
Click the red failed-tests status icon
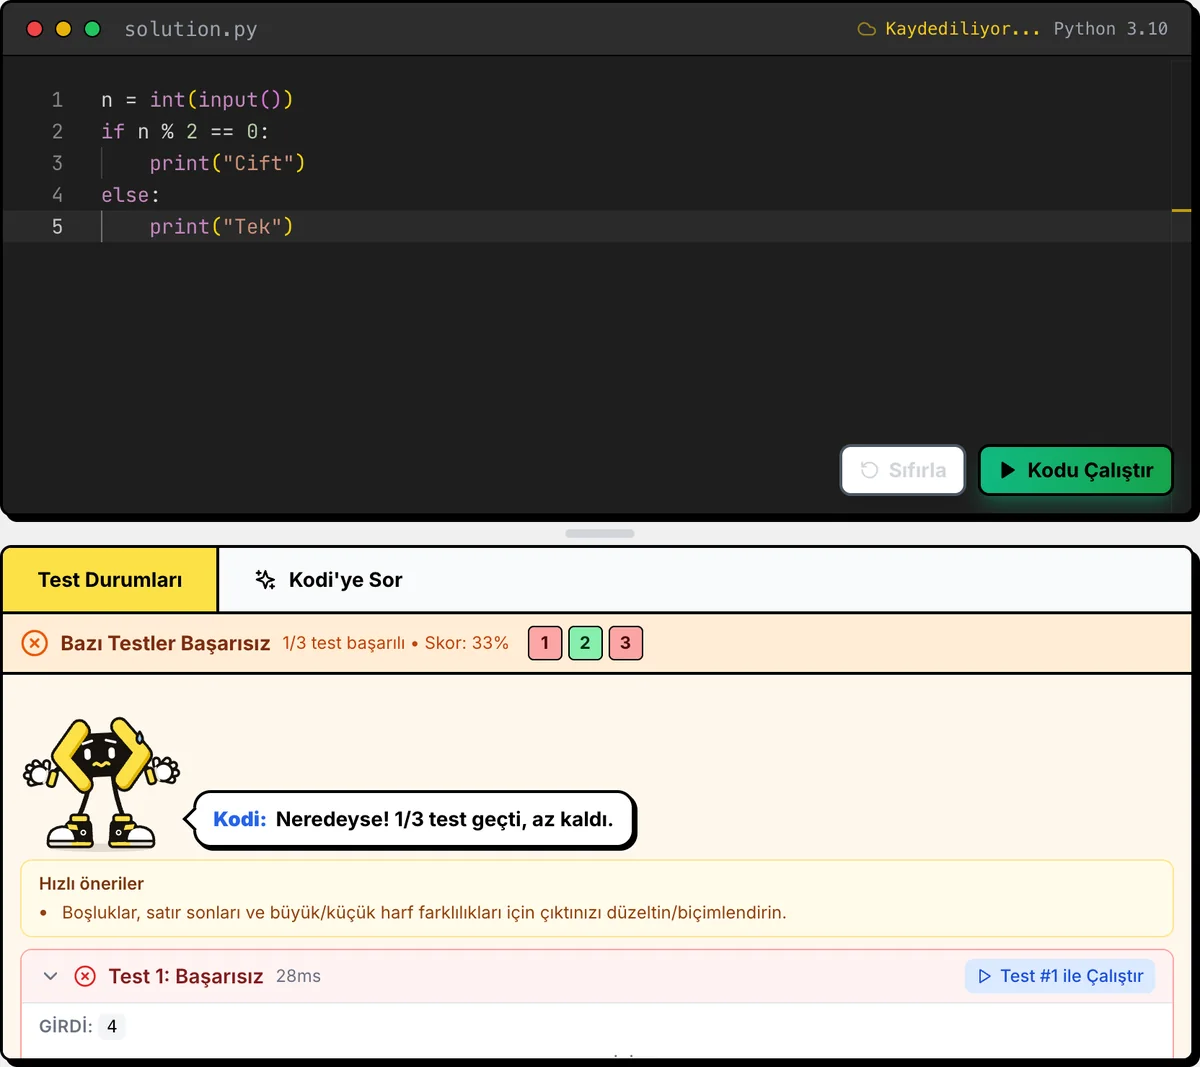pos(34,643)
